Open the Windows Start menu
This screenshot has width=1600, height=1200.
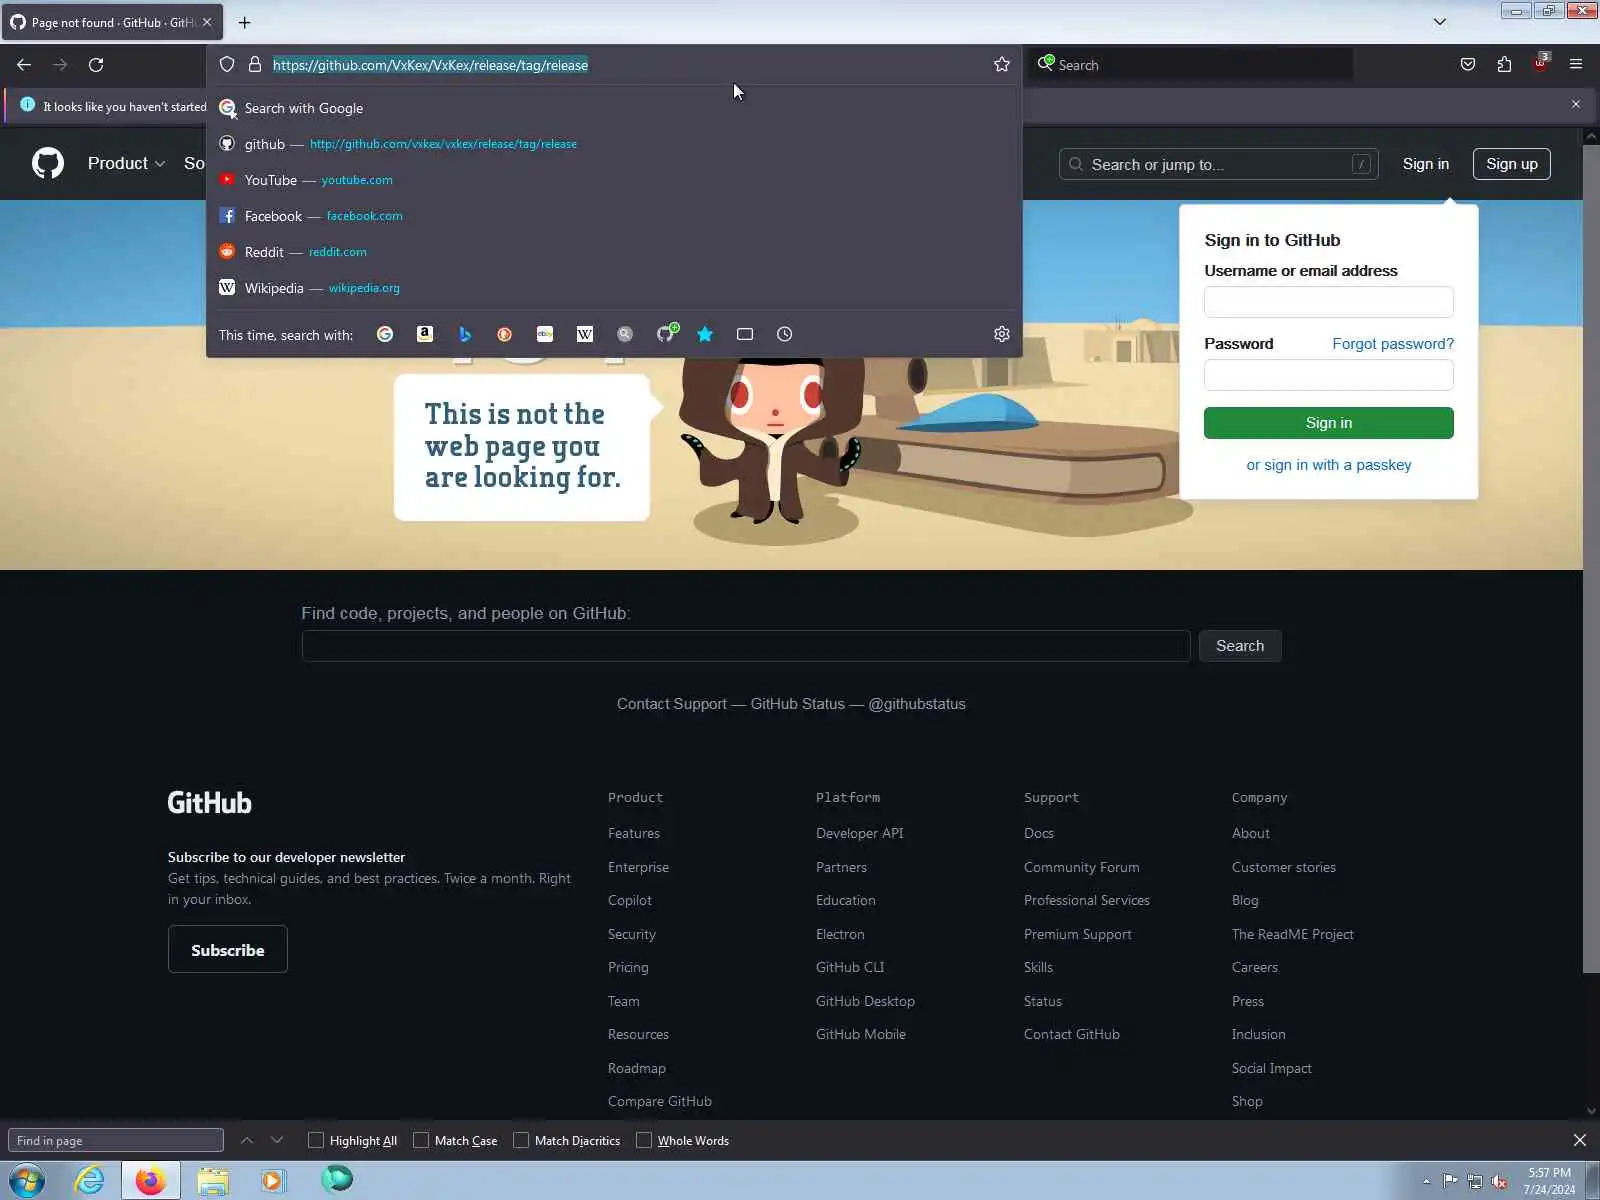[x=27, y=1180]
